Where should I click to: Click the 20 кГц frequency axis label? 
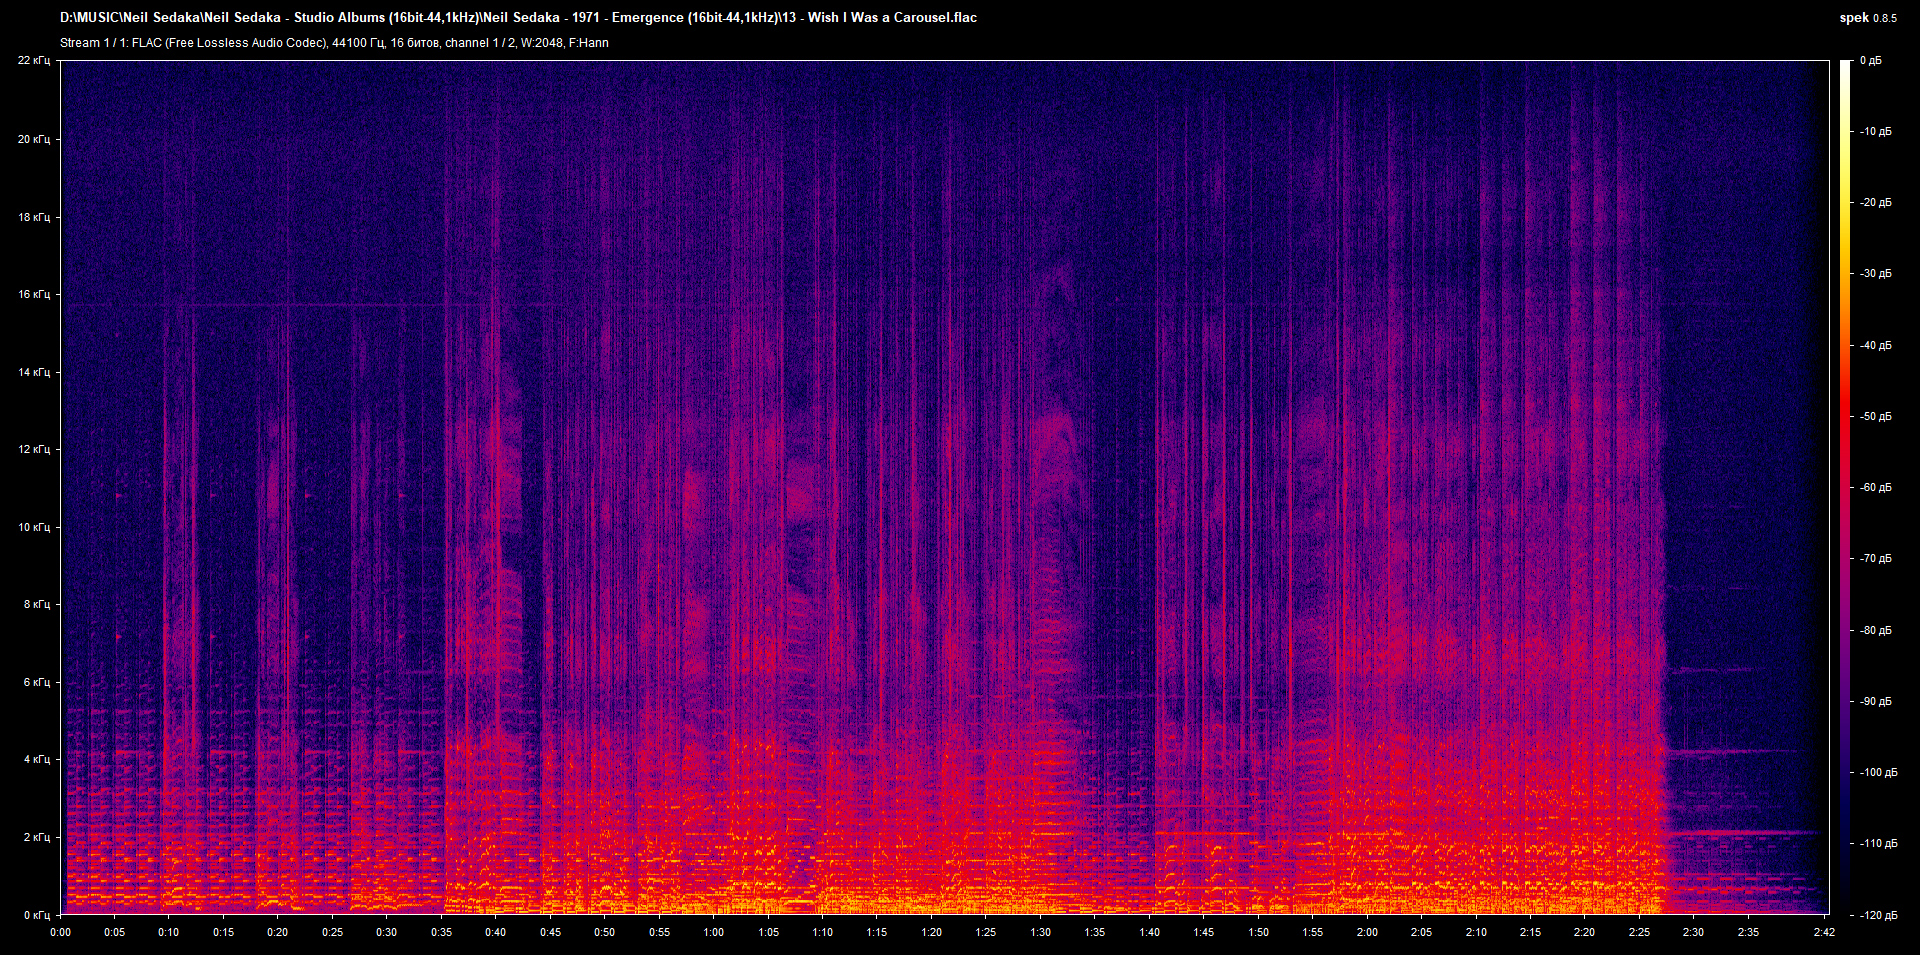33,139
